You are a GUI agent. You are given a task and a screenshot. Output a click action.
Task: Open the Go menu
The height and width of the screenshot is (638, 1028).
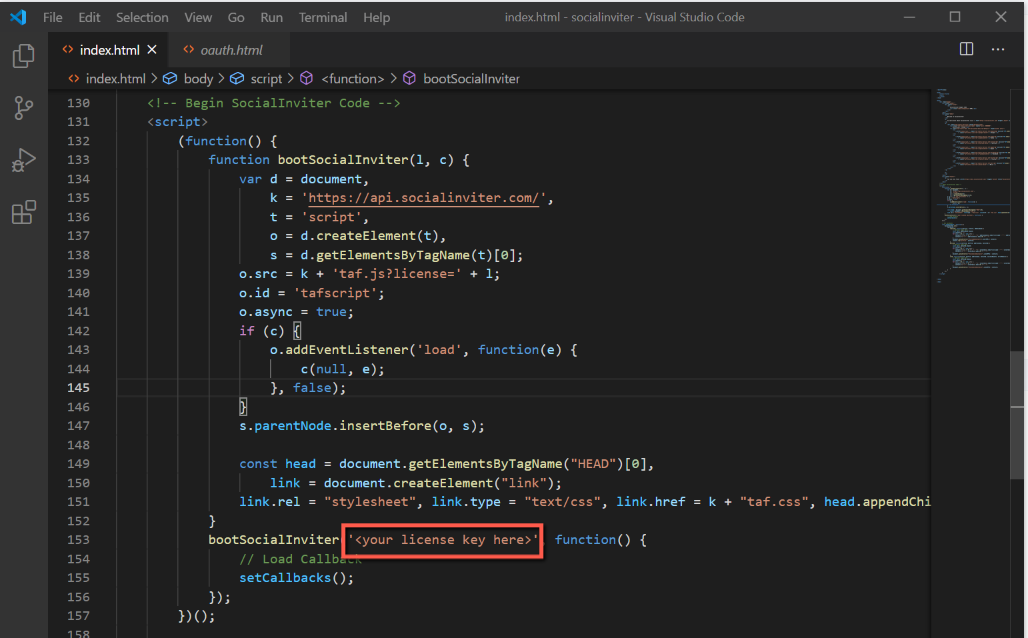[x=236, y=17]
